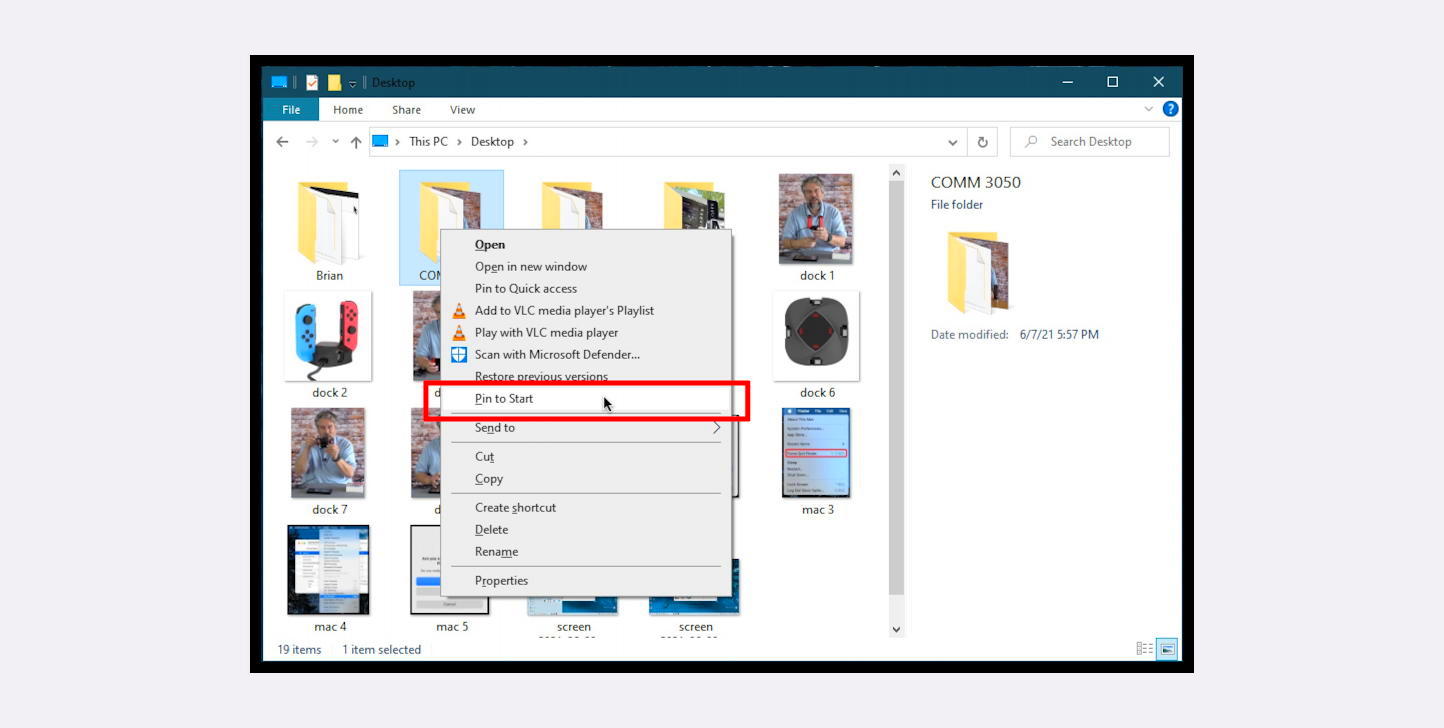Click the Help question mark button
The image size is (1444, 728).
[x=1170, y=109]
